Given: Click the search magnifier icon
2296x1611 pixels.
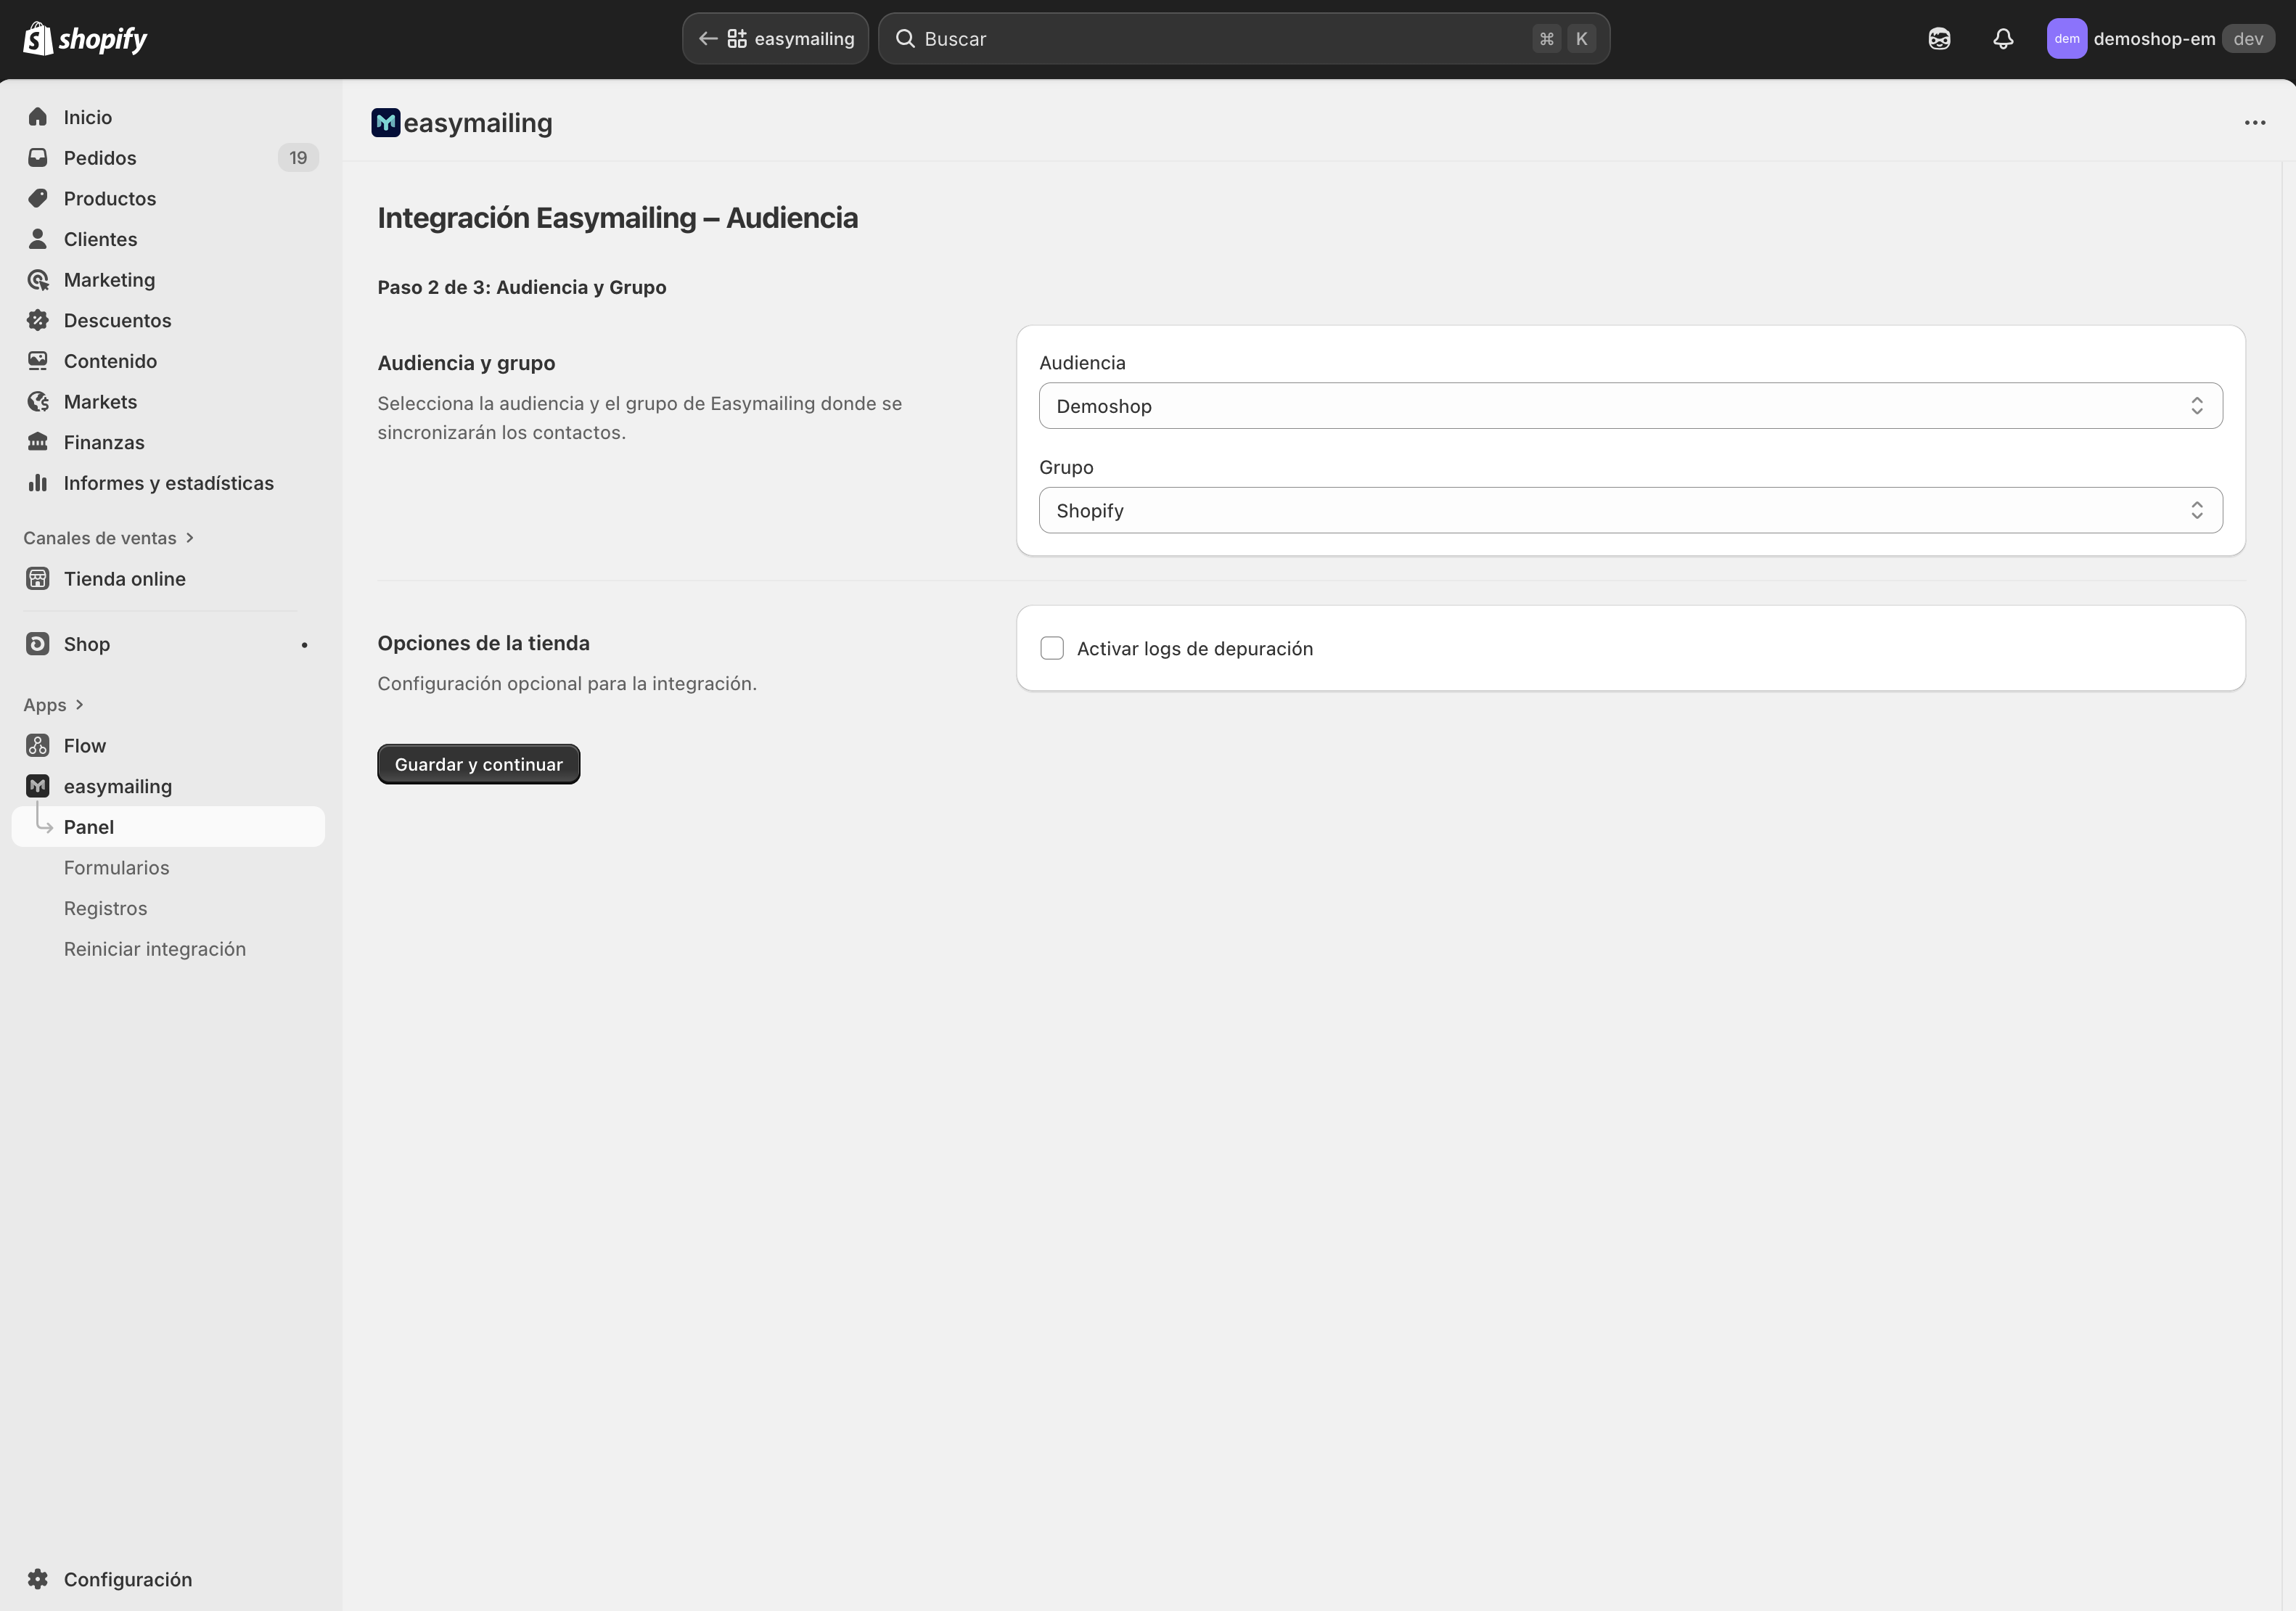Looking at the screenshot, I should (x=905, y=39).
